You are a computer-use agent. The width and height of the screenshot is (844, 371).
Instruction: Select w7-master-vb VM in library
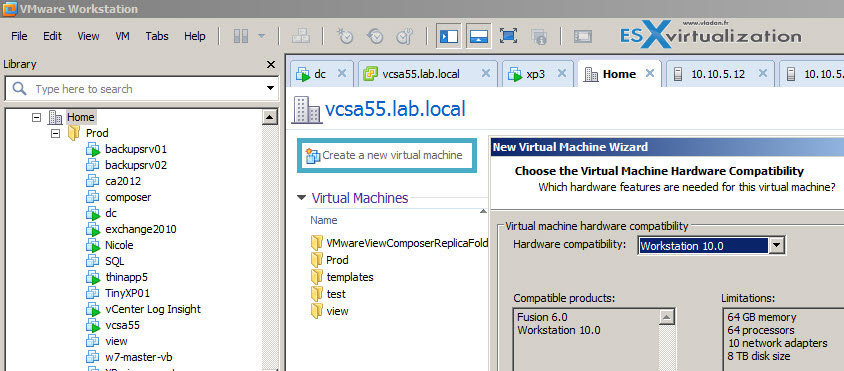click(139, 357)
